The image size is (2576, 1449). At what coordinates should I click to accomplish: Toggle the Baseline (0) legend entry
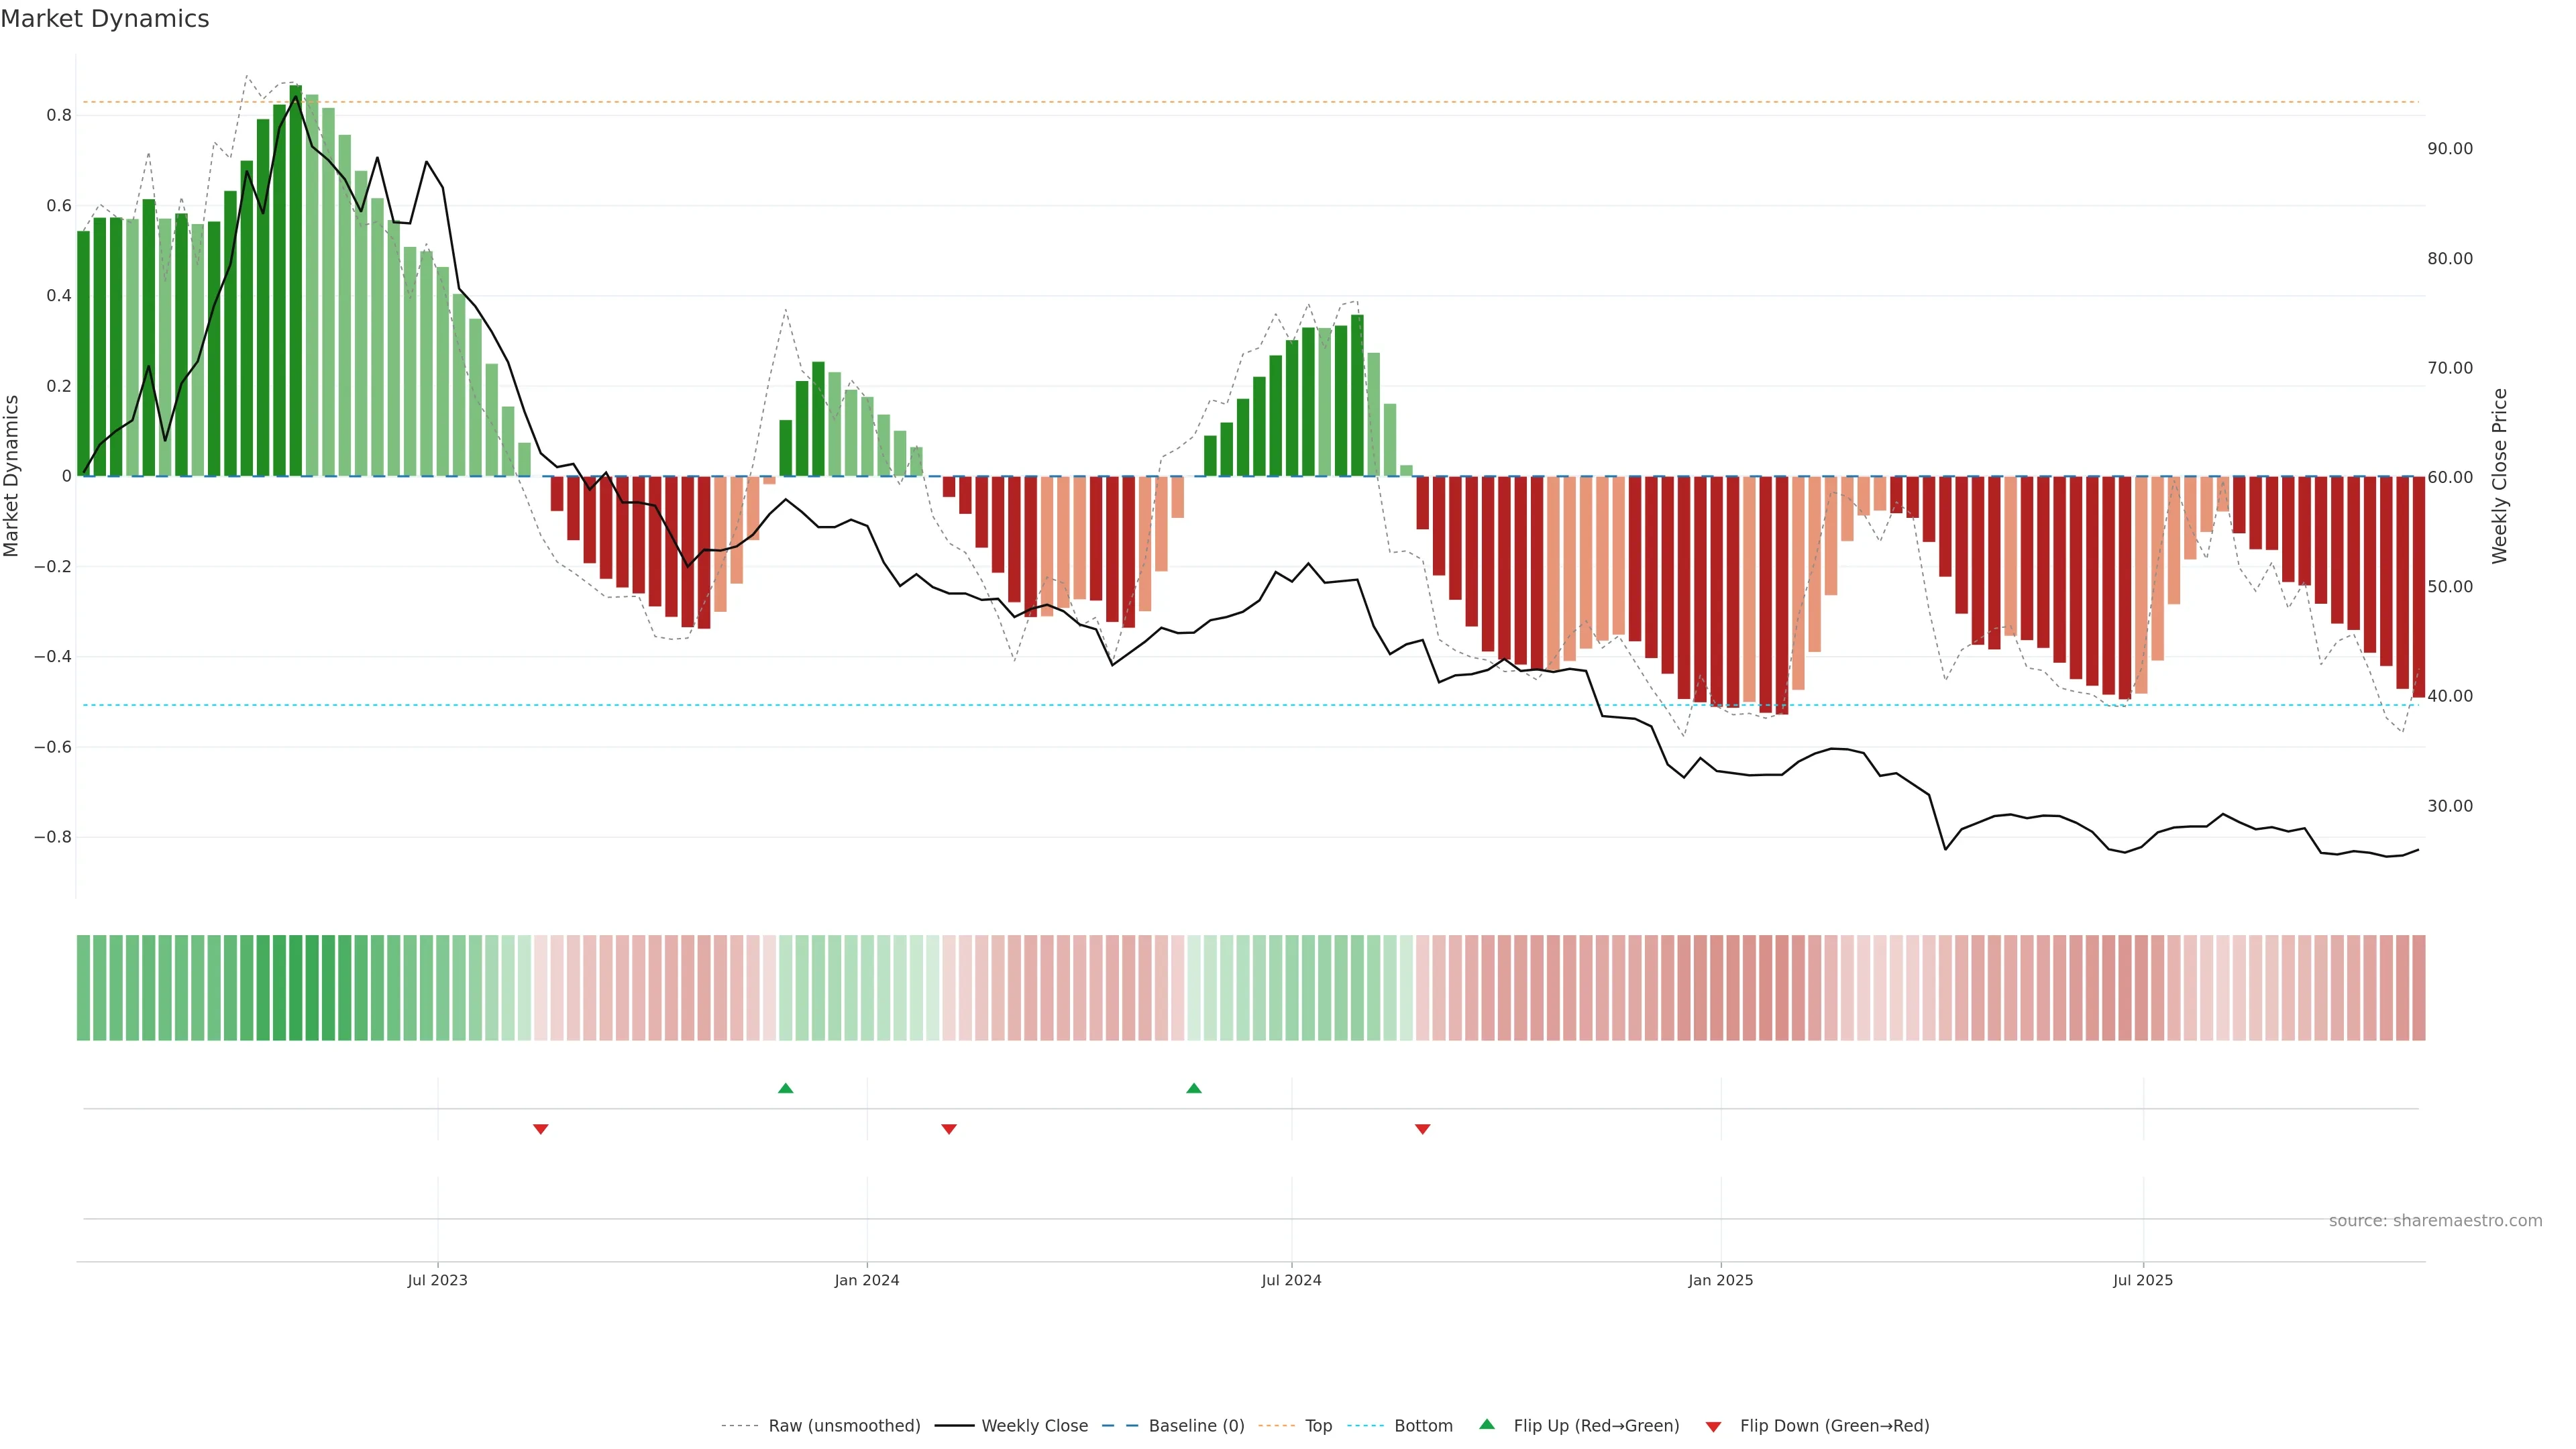[1196, 1426]
